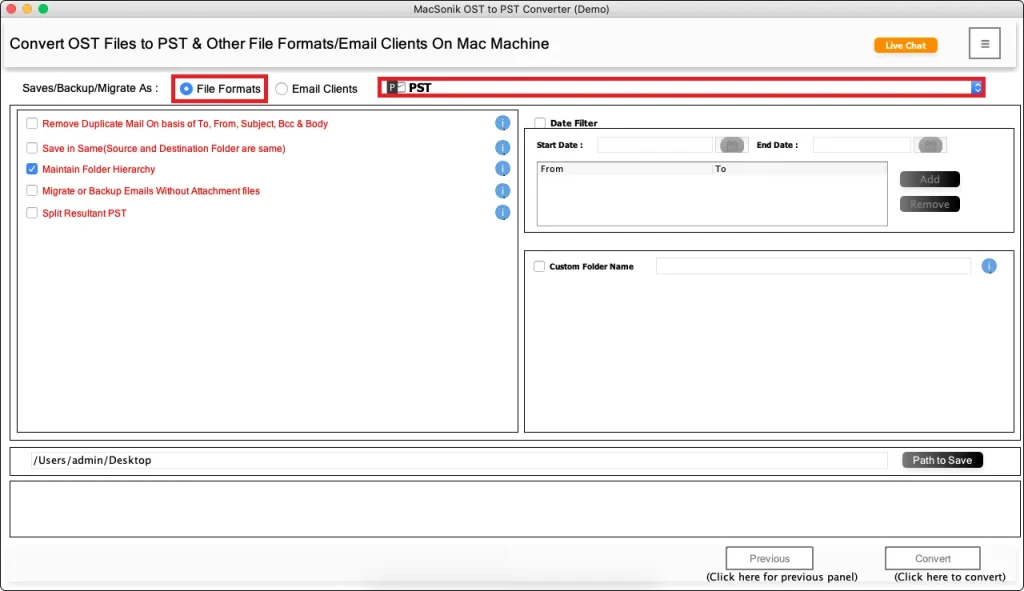This screenshot has width=1024, height=591.
Task: Click info icon beside Maintain Folder Hierarchy
Action: (x=503, y=169)
